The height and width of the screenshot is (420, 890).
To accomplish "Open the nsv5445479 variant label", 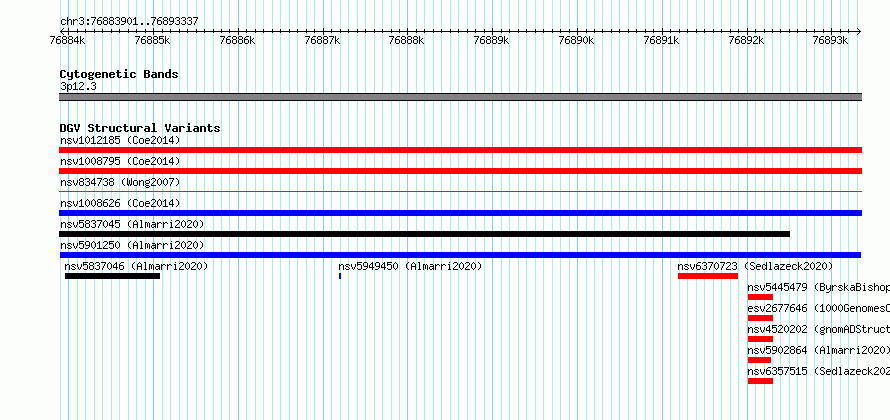I will pyautogui.click(x=818, y=287).
